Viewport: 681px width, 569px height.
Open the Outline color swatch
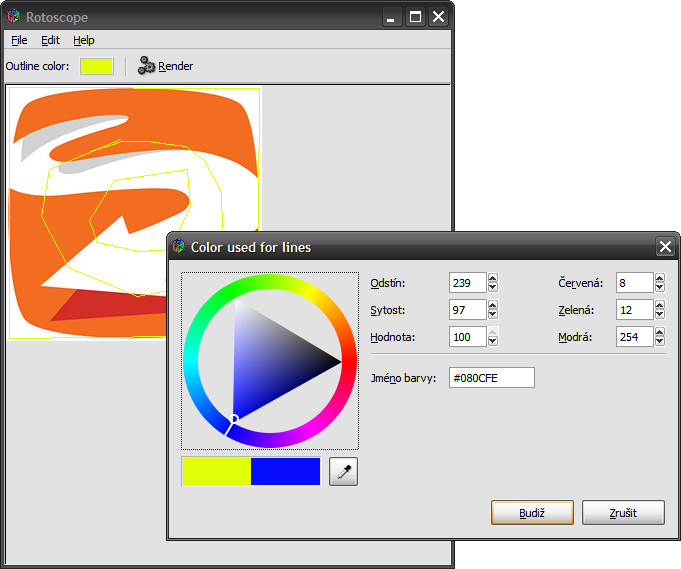click(x=96, y=66)
